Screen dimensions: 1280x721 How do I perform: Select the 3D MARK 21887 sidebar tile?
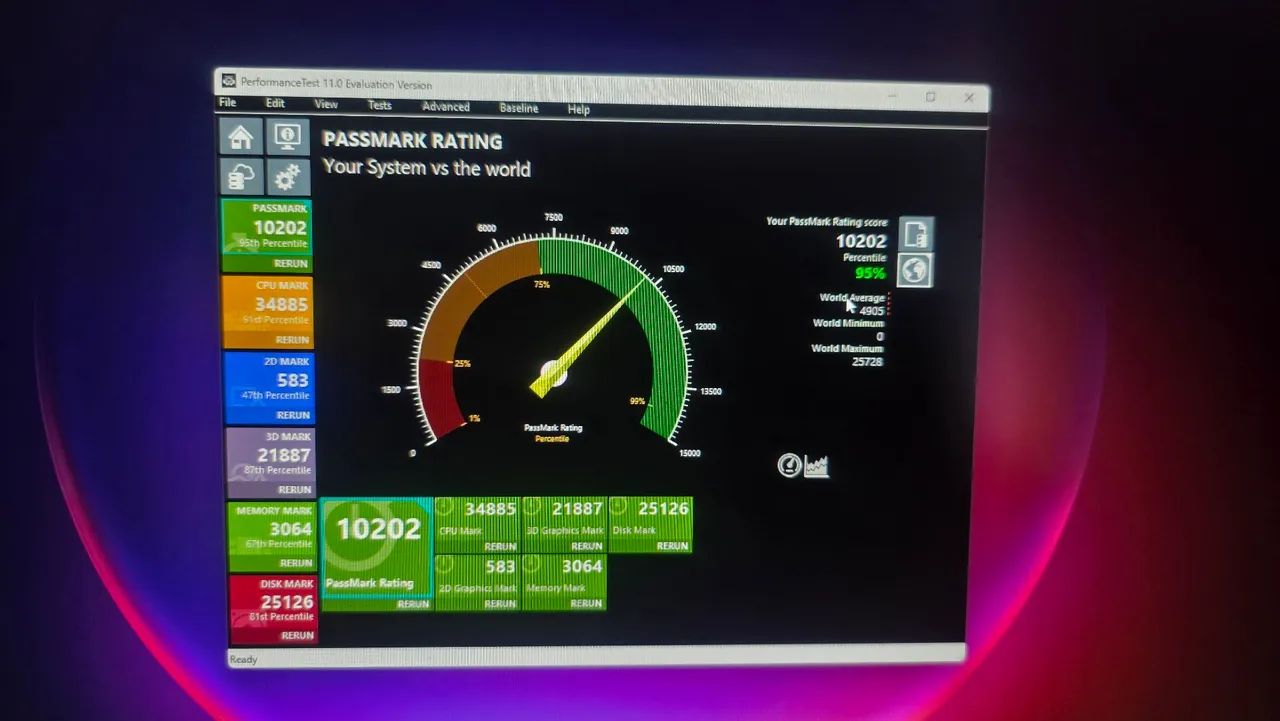271,462
